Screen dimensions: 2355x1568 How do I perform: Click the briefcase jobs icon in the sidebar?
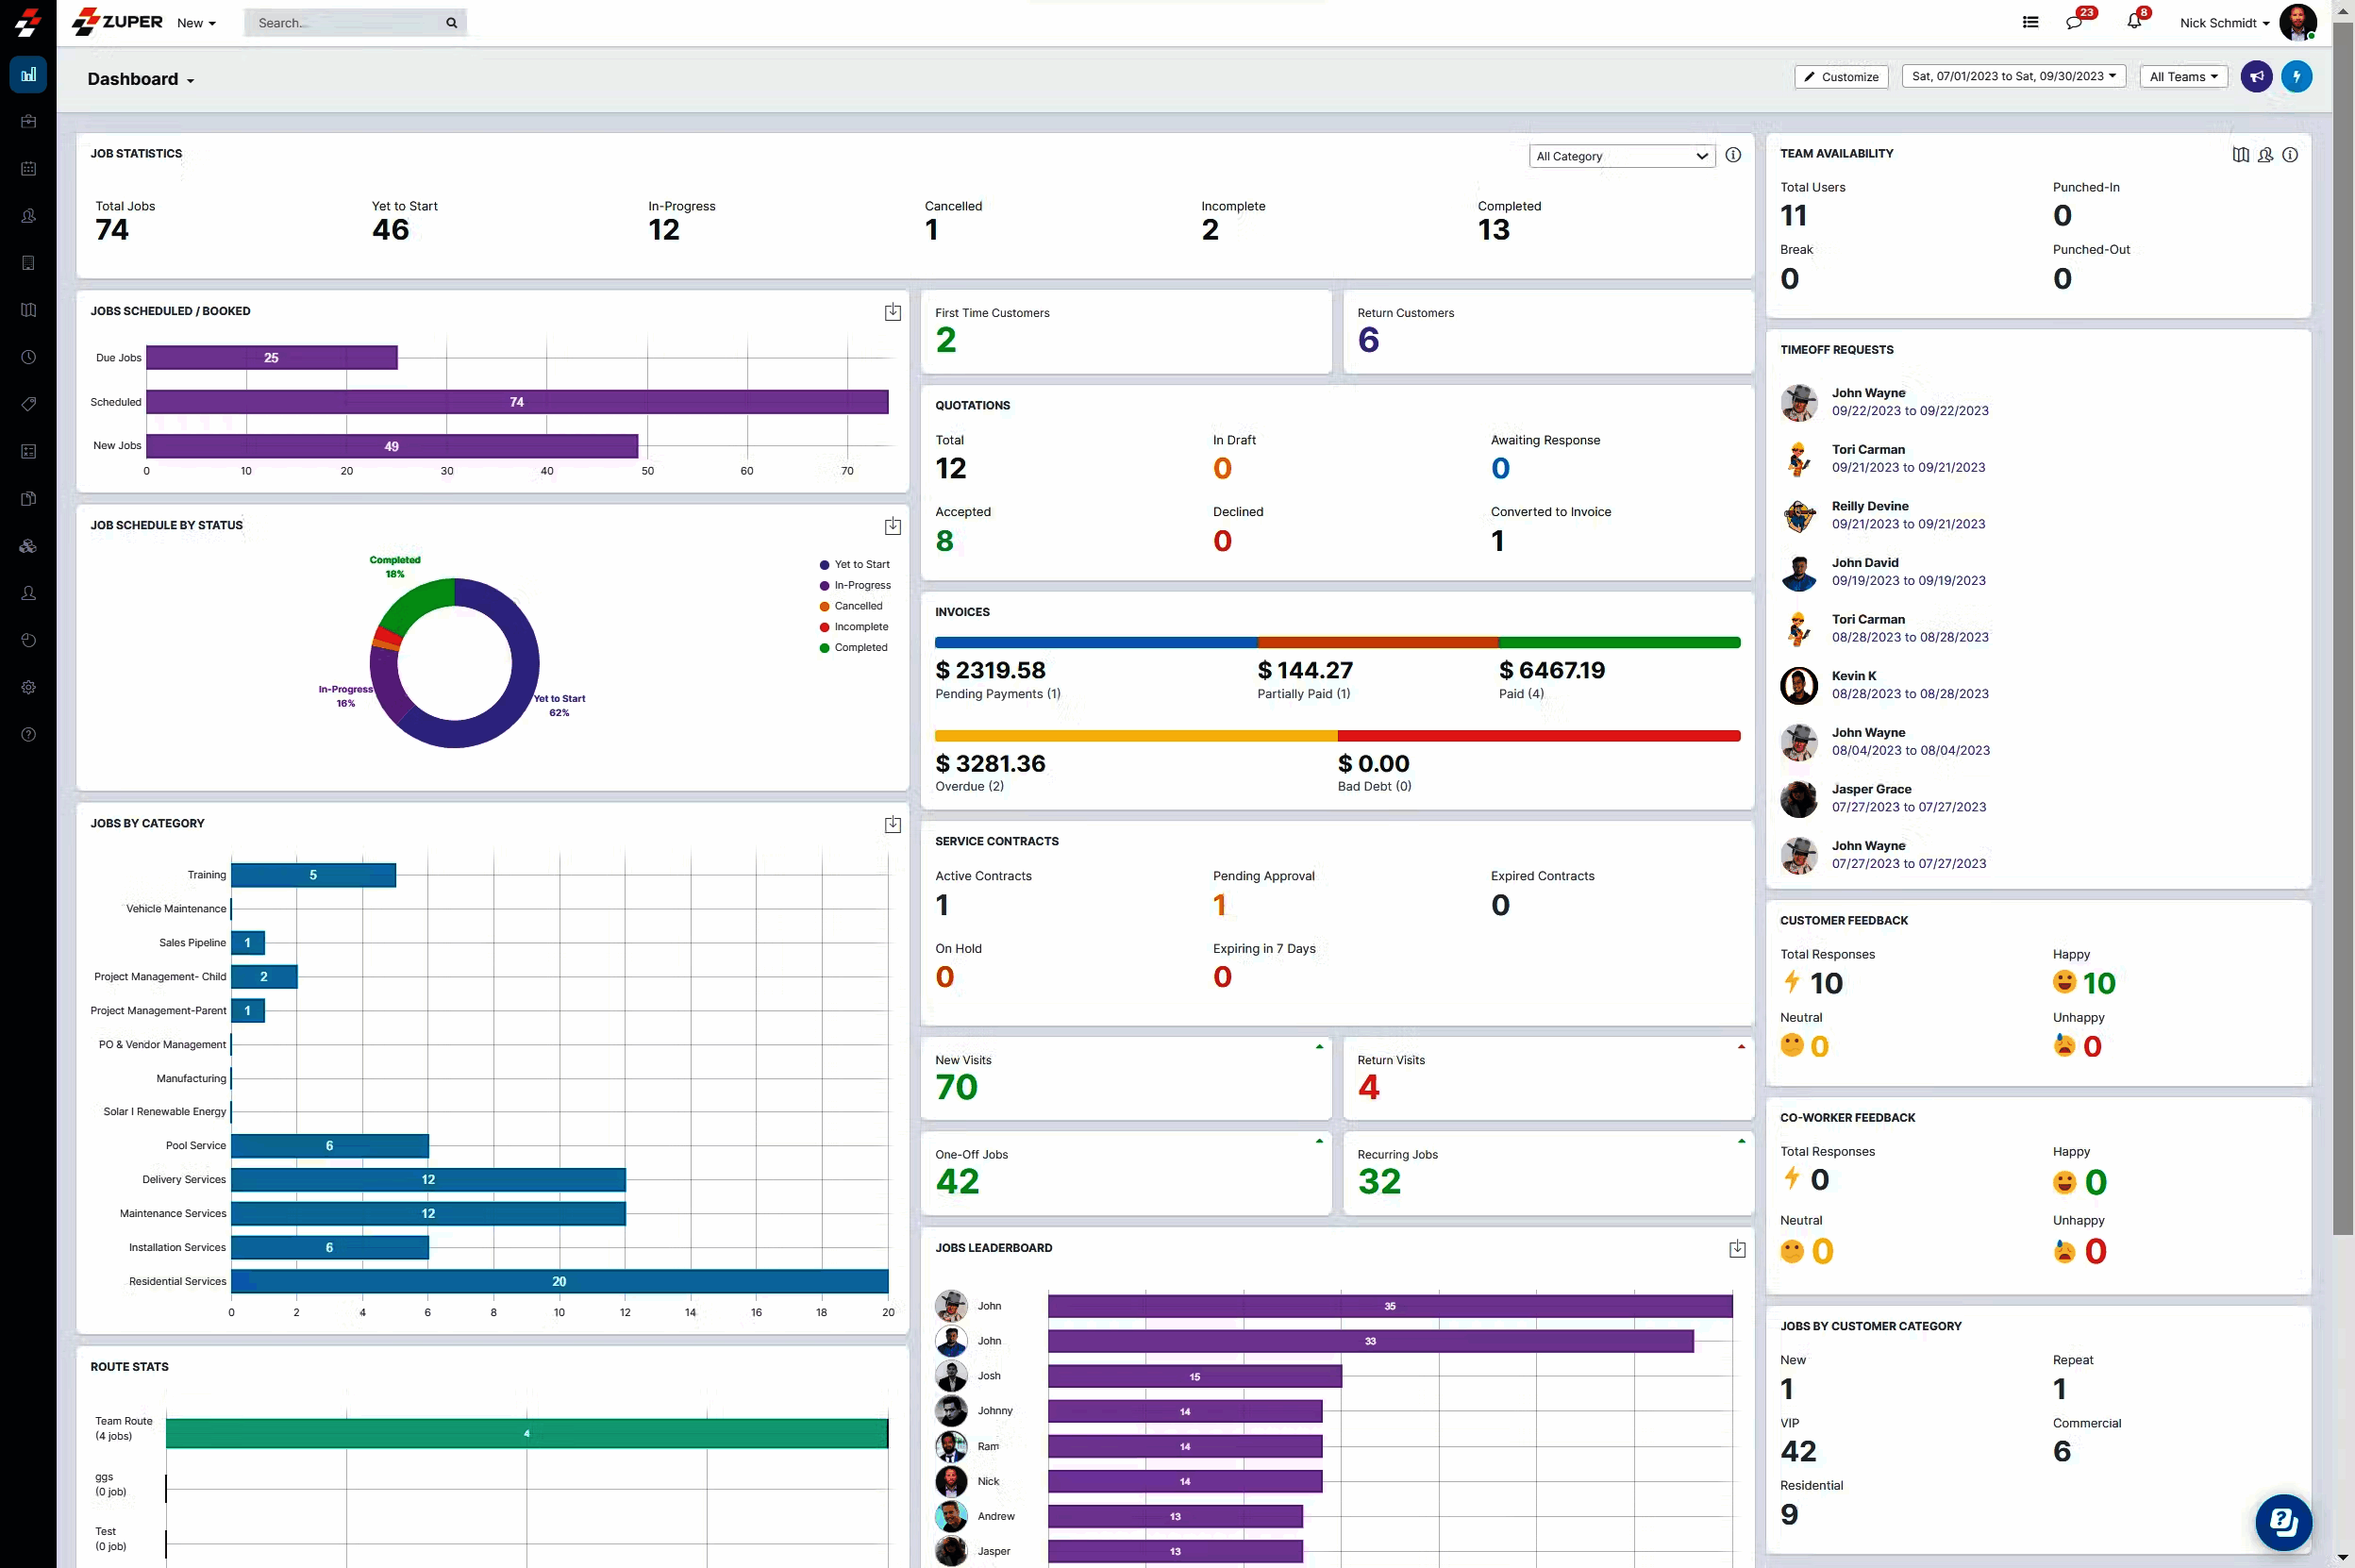(x=28, y=121)
